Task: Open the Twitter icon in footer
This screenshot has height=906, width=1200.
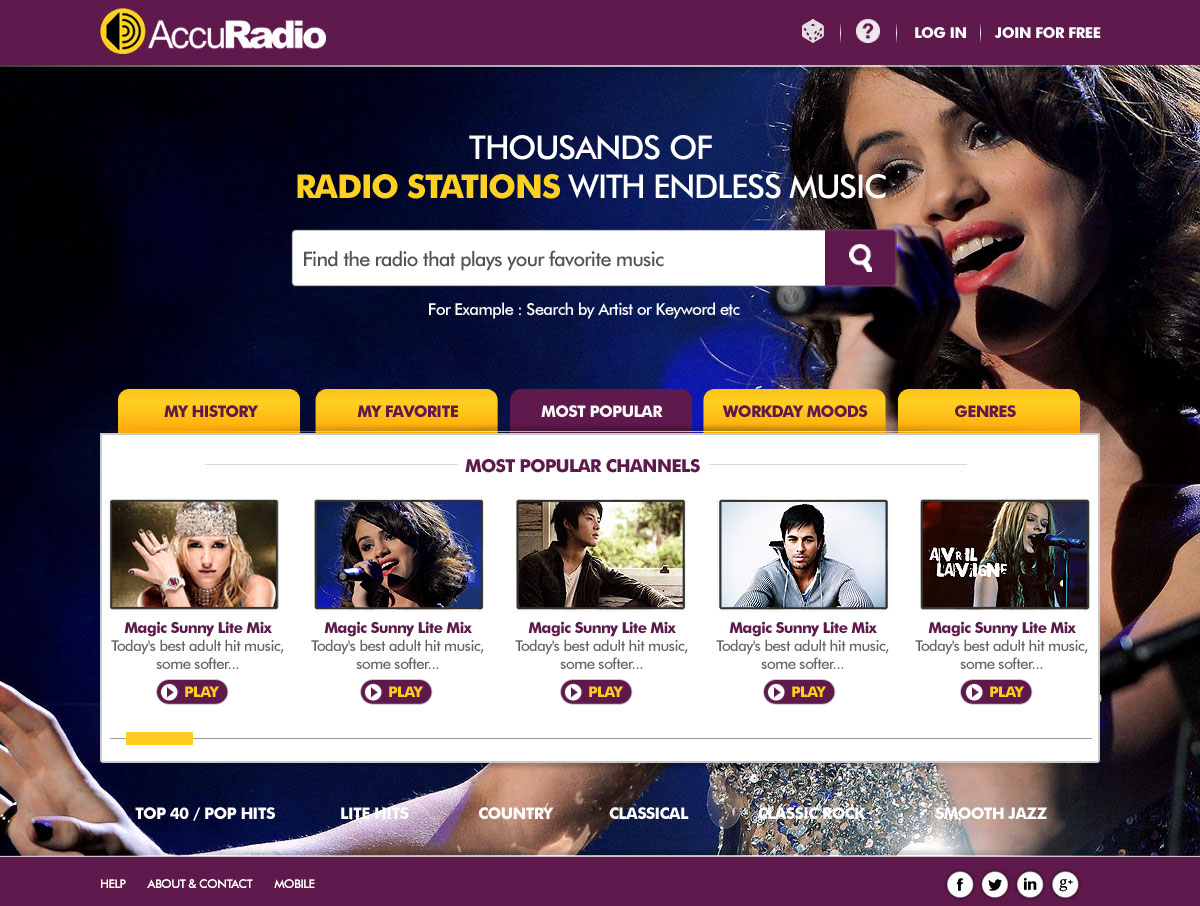Action: 995,884
